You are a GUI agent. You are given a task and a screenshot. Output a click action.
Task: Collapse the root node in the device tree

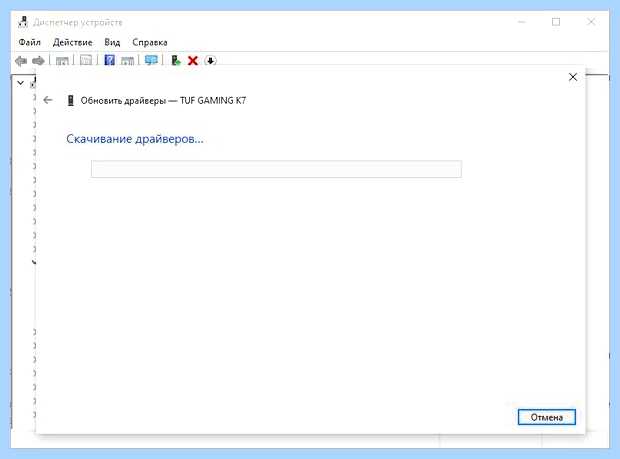click(21, 83)
